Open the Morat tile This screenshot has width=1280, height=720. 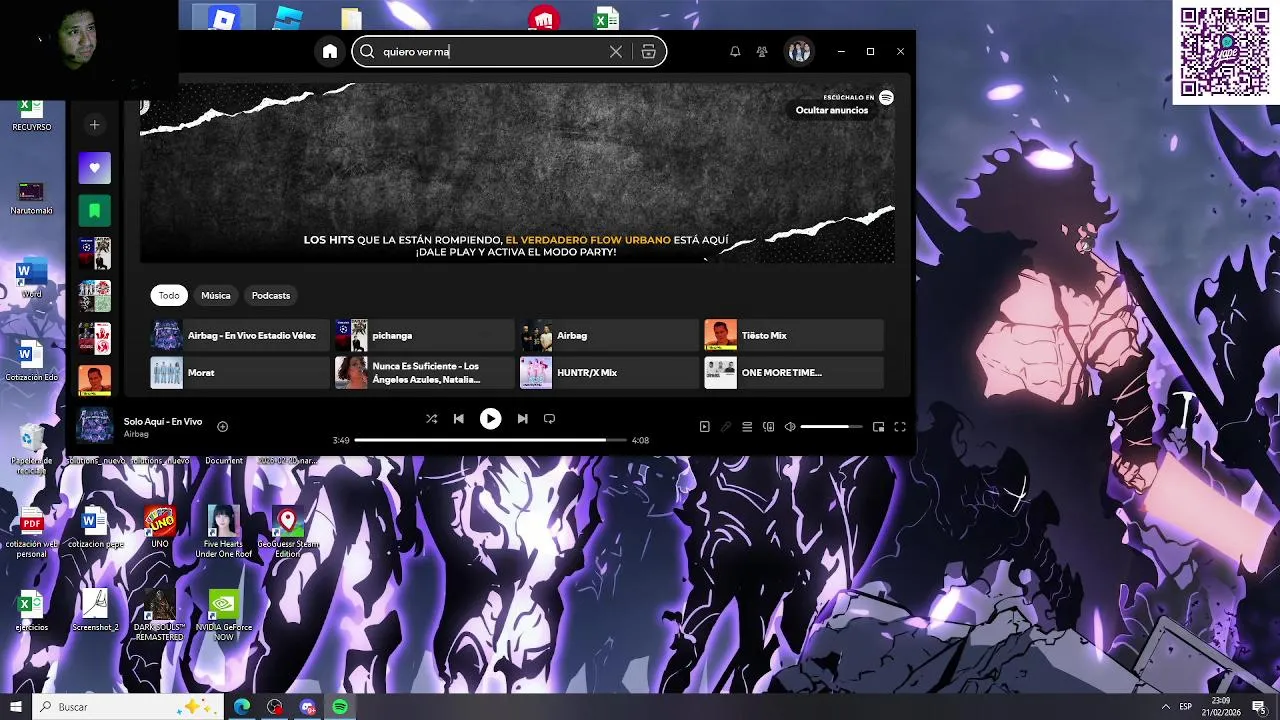[x=240, y=372]
